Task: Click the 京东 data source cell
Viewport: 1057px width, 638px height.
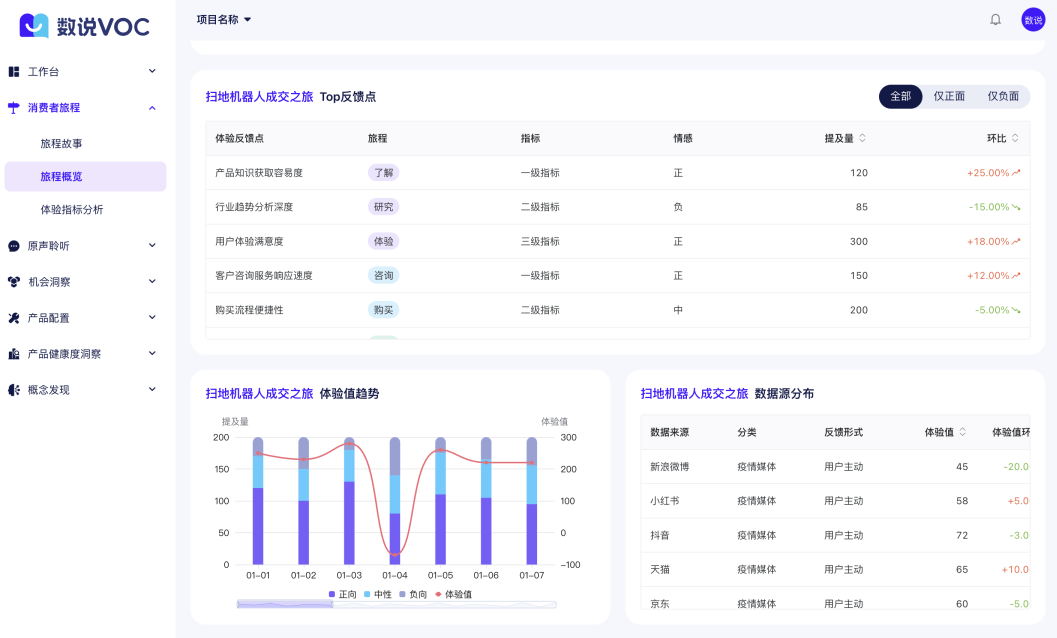Action: pyautogui.click(x=660, y=604)
